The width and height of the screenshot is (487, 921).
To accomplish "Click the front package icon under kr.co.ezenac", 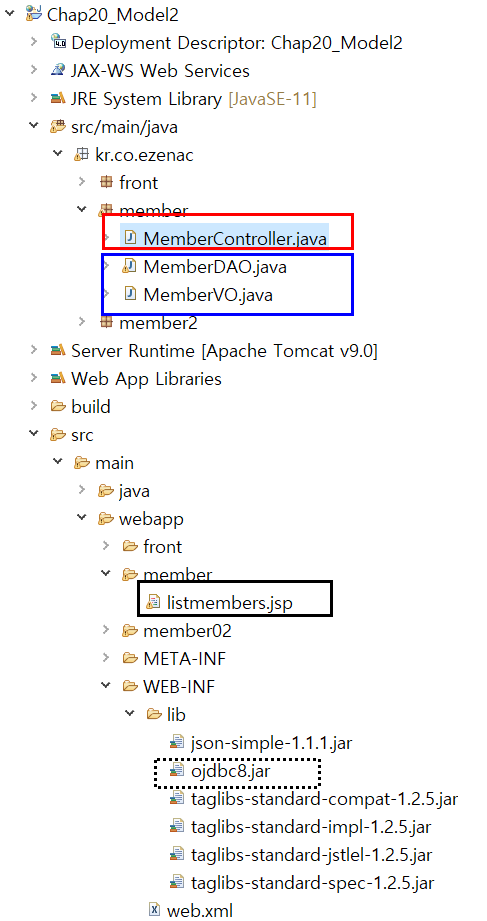I will coord(106,183).
